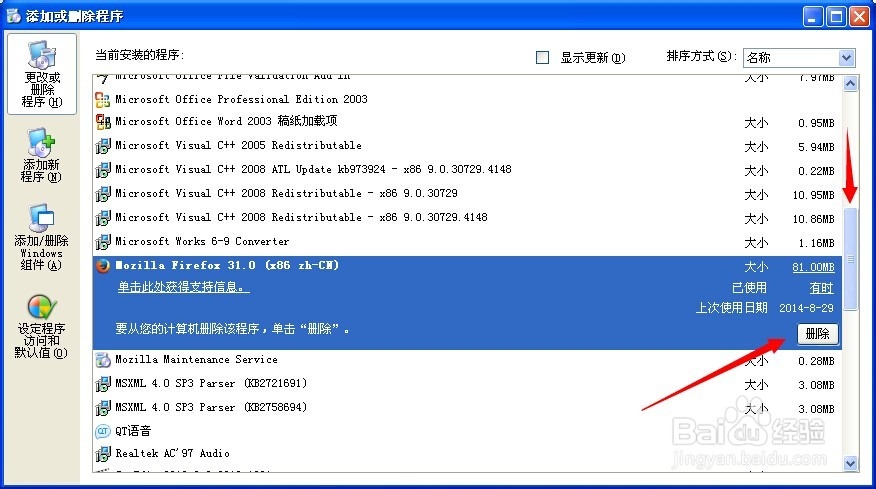Select Microsoft Works 6-9 Converter entry

[x=202, y=241]
